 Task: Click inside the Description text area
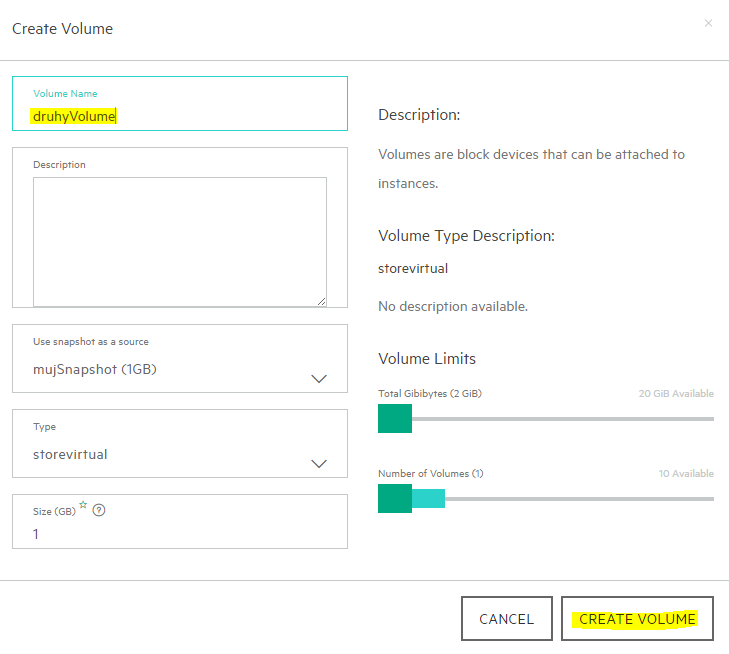179,242
